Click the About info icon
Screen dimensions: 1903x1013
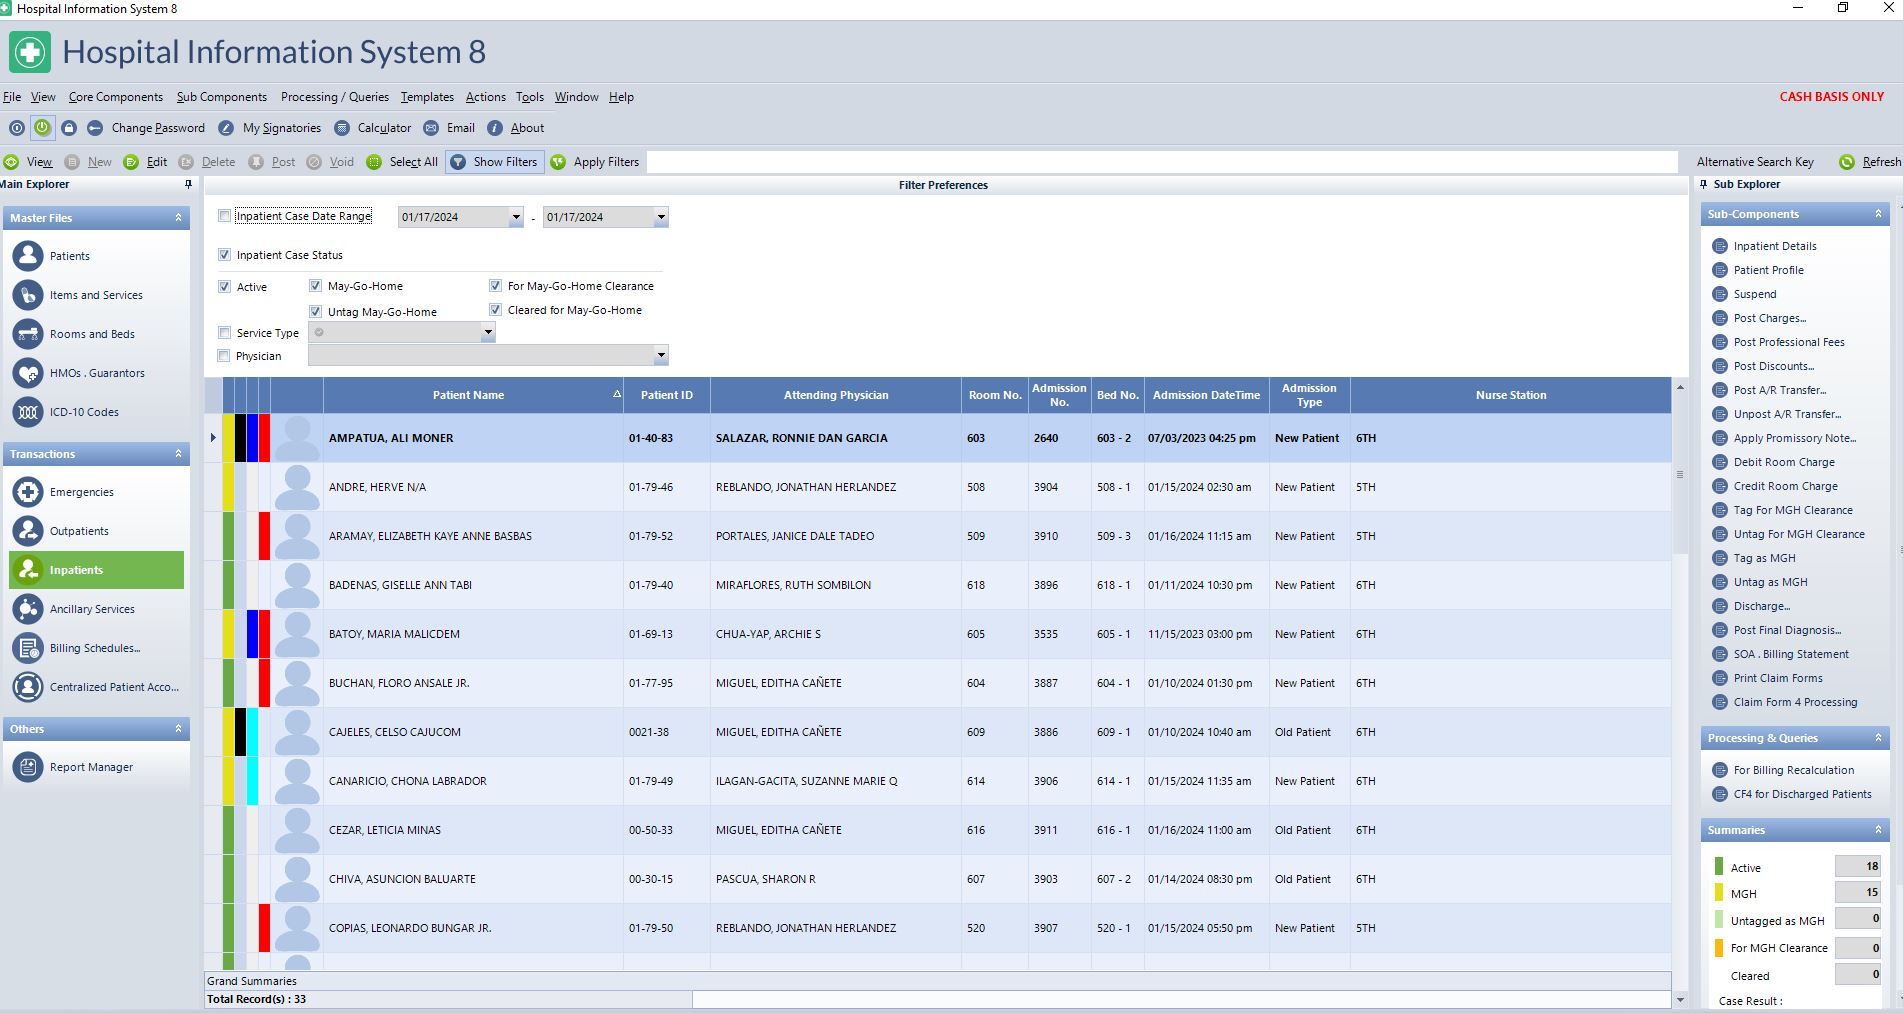[x=495, y=128]
